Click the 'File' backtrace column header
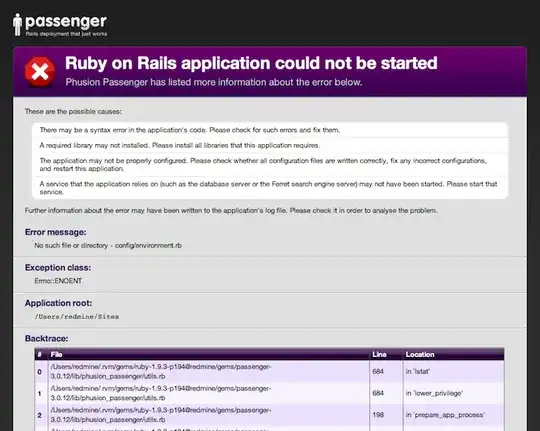 [56, 355]
